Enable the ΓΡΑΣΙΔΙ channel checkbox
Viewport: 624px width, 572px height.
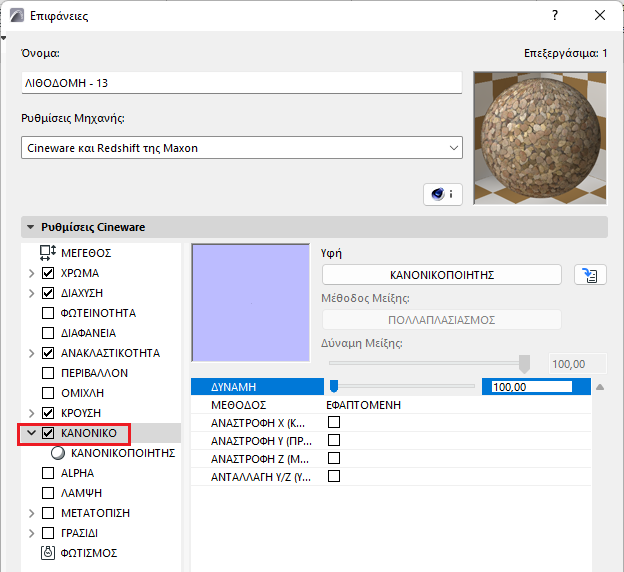tap(48, 533)
